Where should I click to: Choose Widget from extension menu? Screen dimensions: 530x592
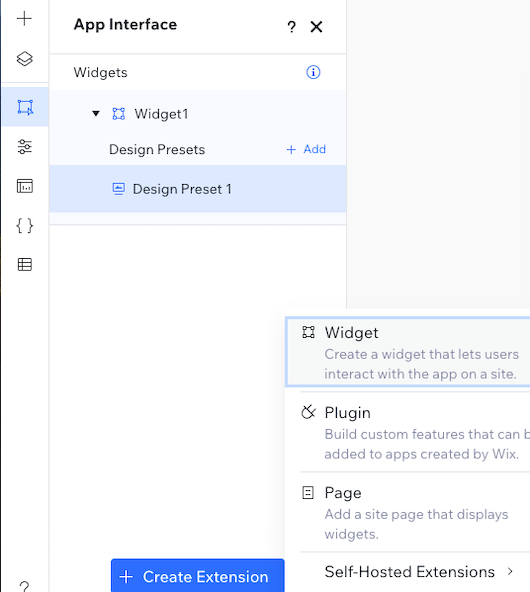[408, 352]
